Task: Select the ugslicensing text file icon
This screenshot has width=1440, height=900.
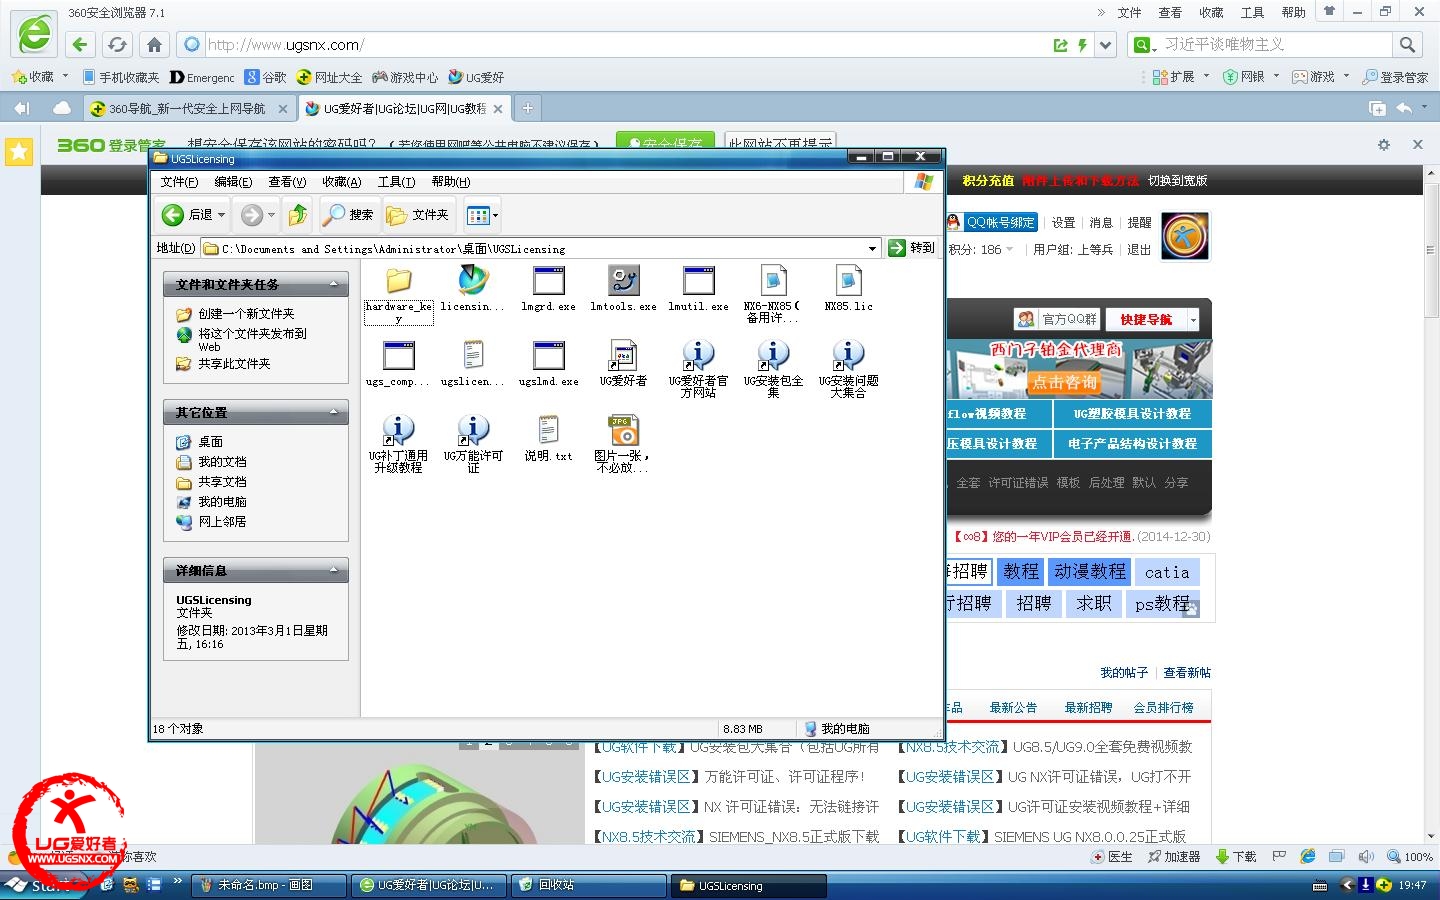Action: 473,355
